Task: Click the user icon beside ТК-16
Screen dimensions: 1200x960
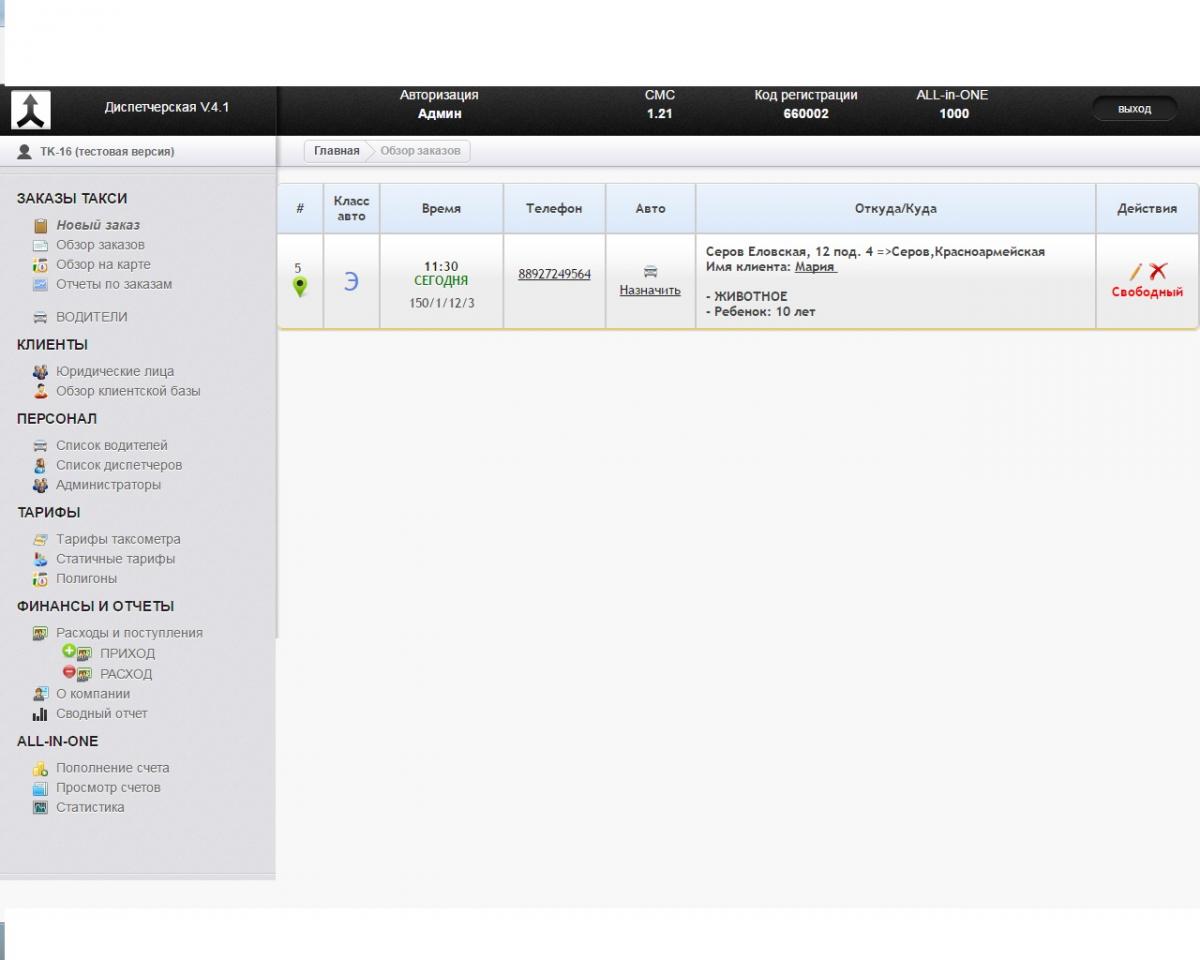Action: coord(25,152)
